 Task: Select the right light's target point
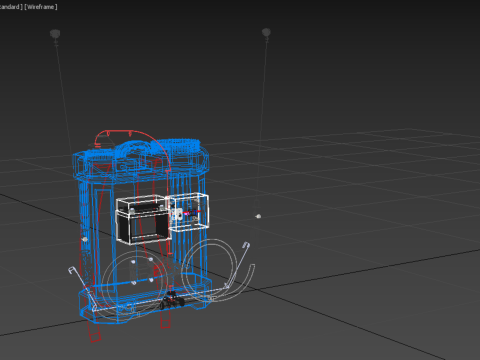click(258, 216)
